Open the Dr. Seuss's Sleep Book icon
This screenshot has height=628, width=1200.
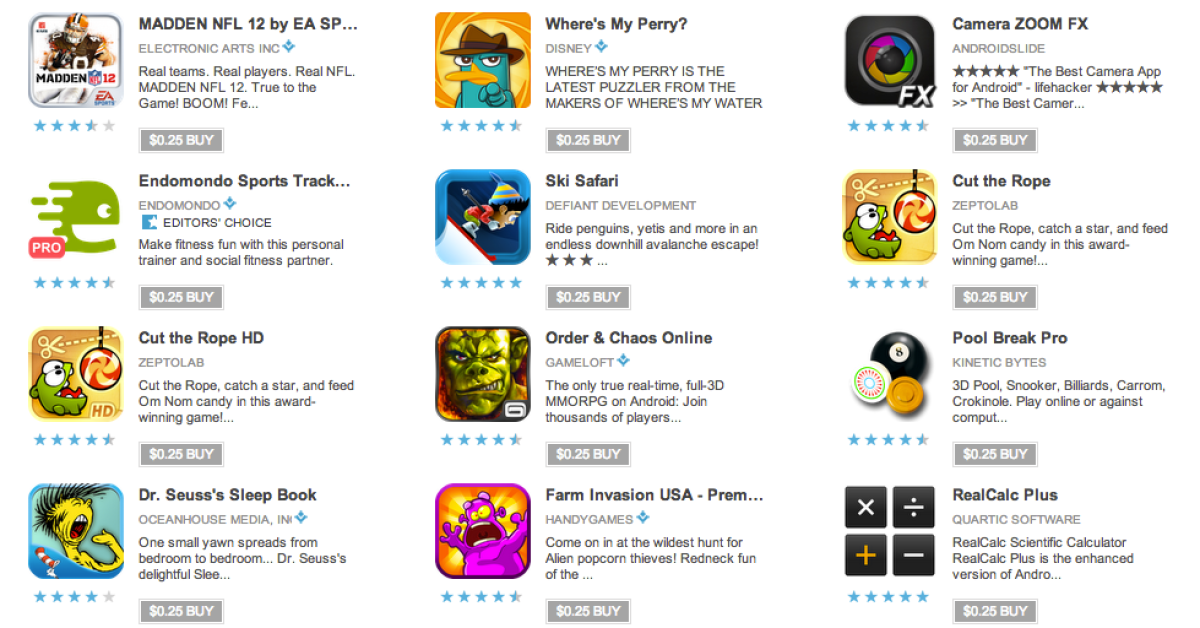tap(76, 531)
